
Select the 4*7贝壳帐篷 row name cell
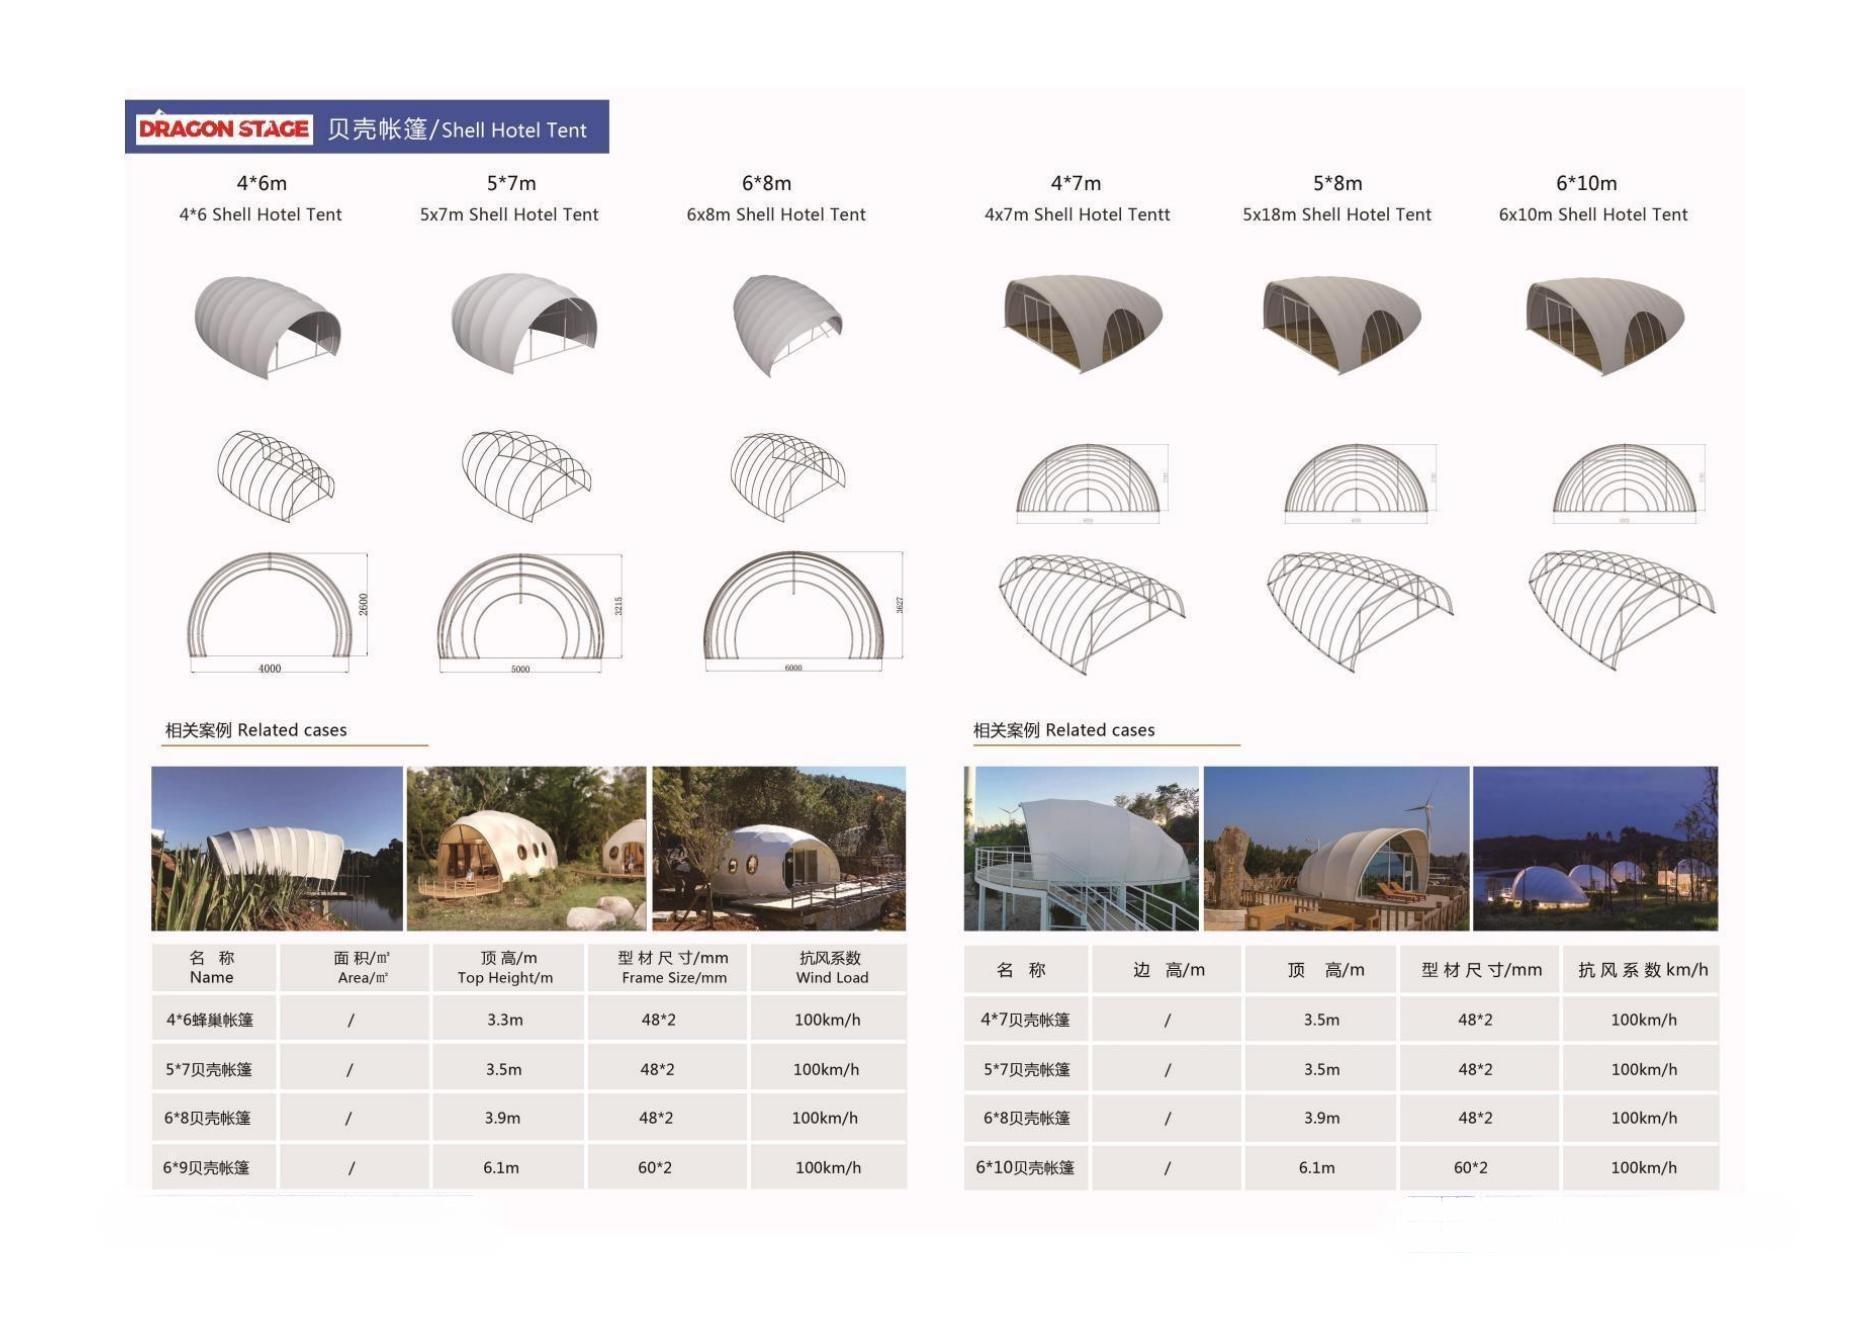(1026, 1019)
